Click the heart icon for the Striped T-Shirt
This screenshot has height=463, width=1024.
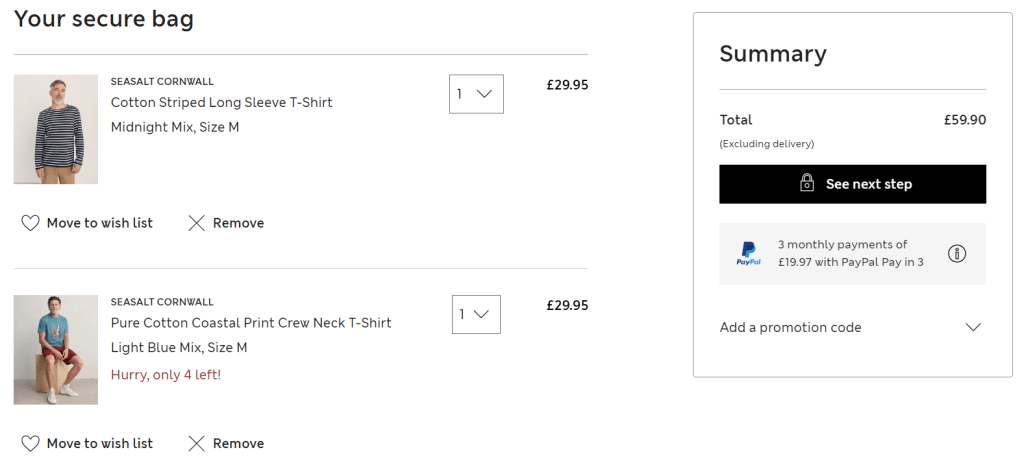30,223
